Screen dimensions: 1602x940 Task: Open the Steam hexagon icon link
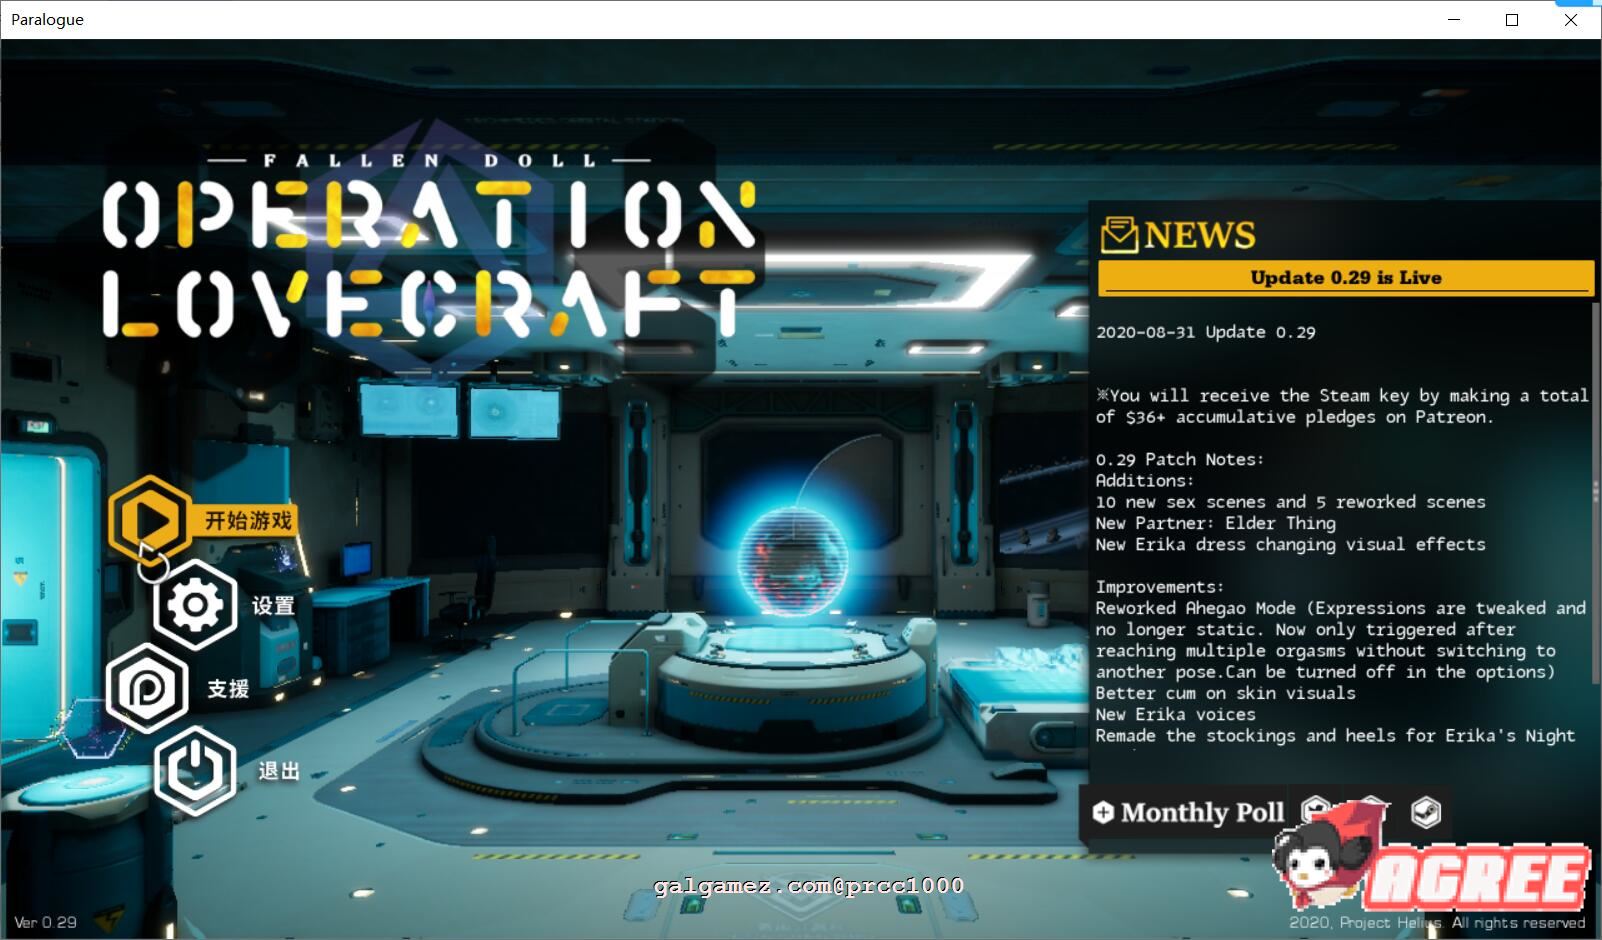coord(1426,812)
